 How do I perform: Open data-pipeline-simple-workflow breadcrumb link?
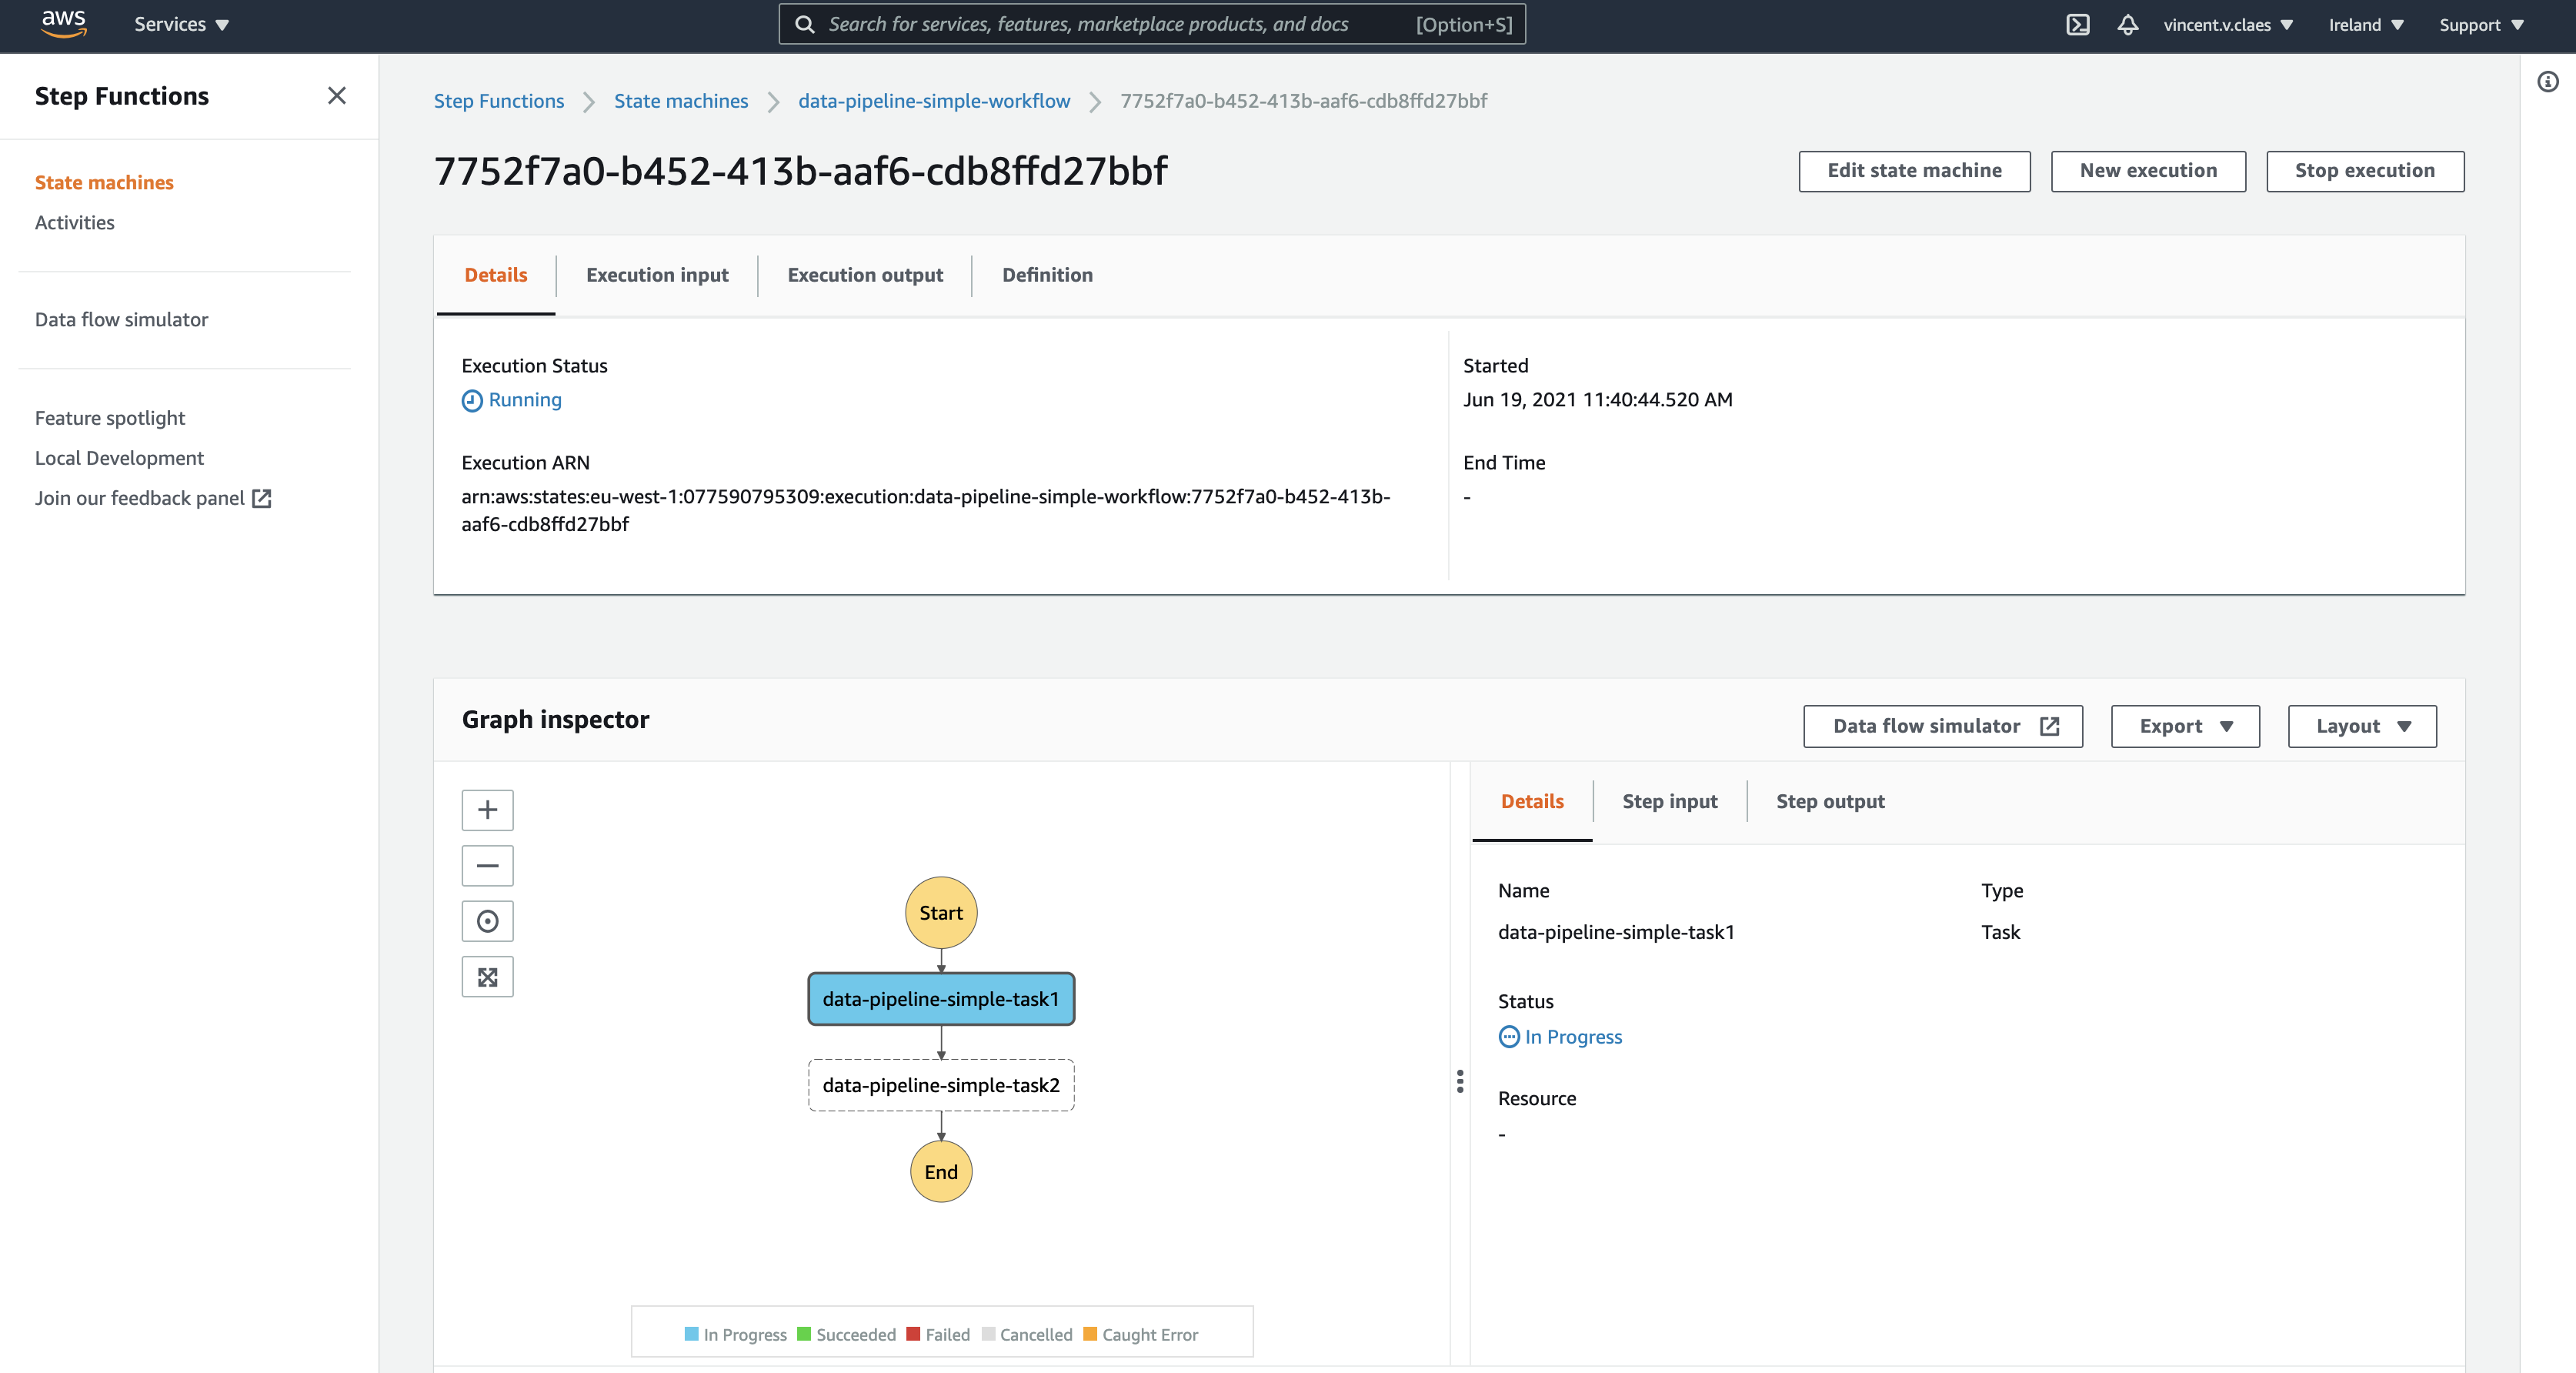(x=933, y=101)
